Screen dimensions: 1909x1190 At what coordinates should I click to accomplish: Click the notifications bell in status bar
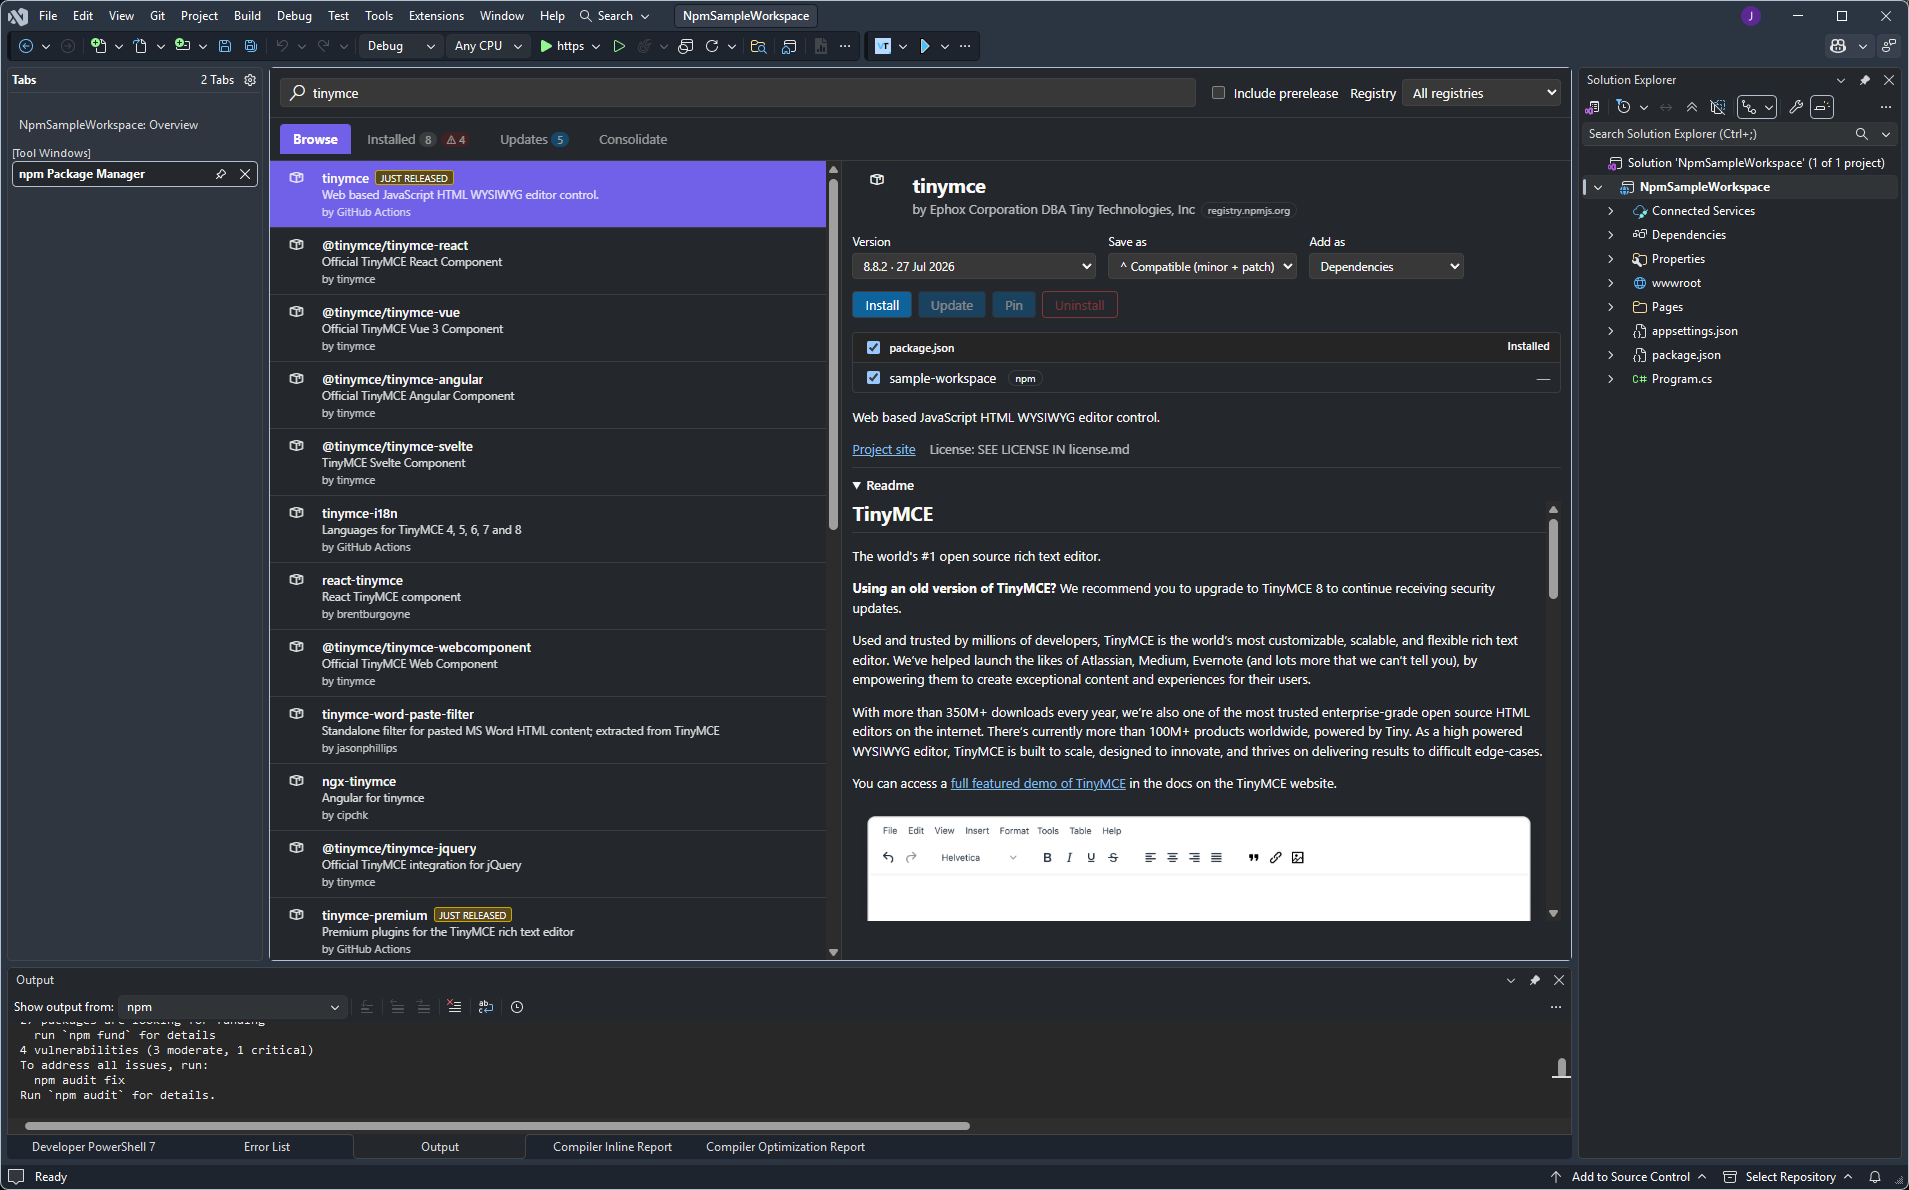(1875, 1177)
